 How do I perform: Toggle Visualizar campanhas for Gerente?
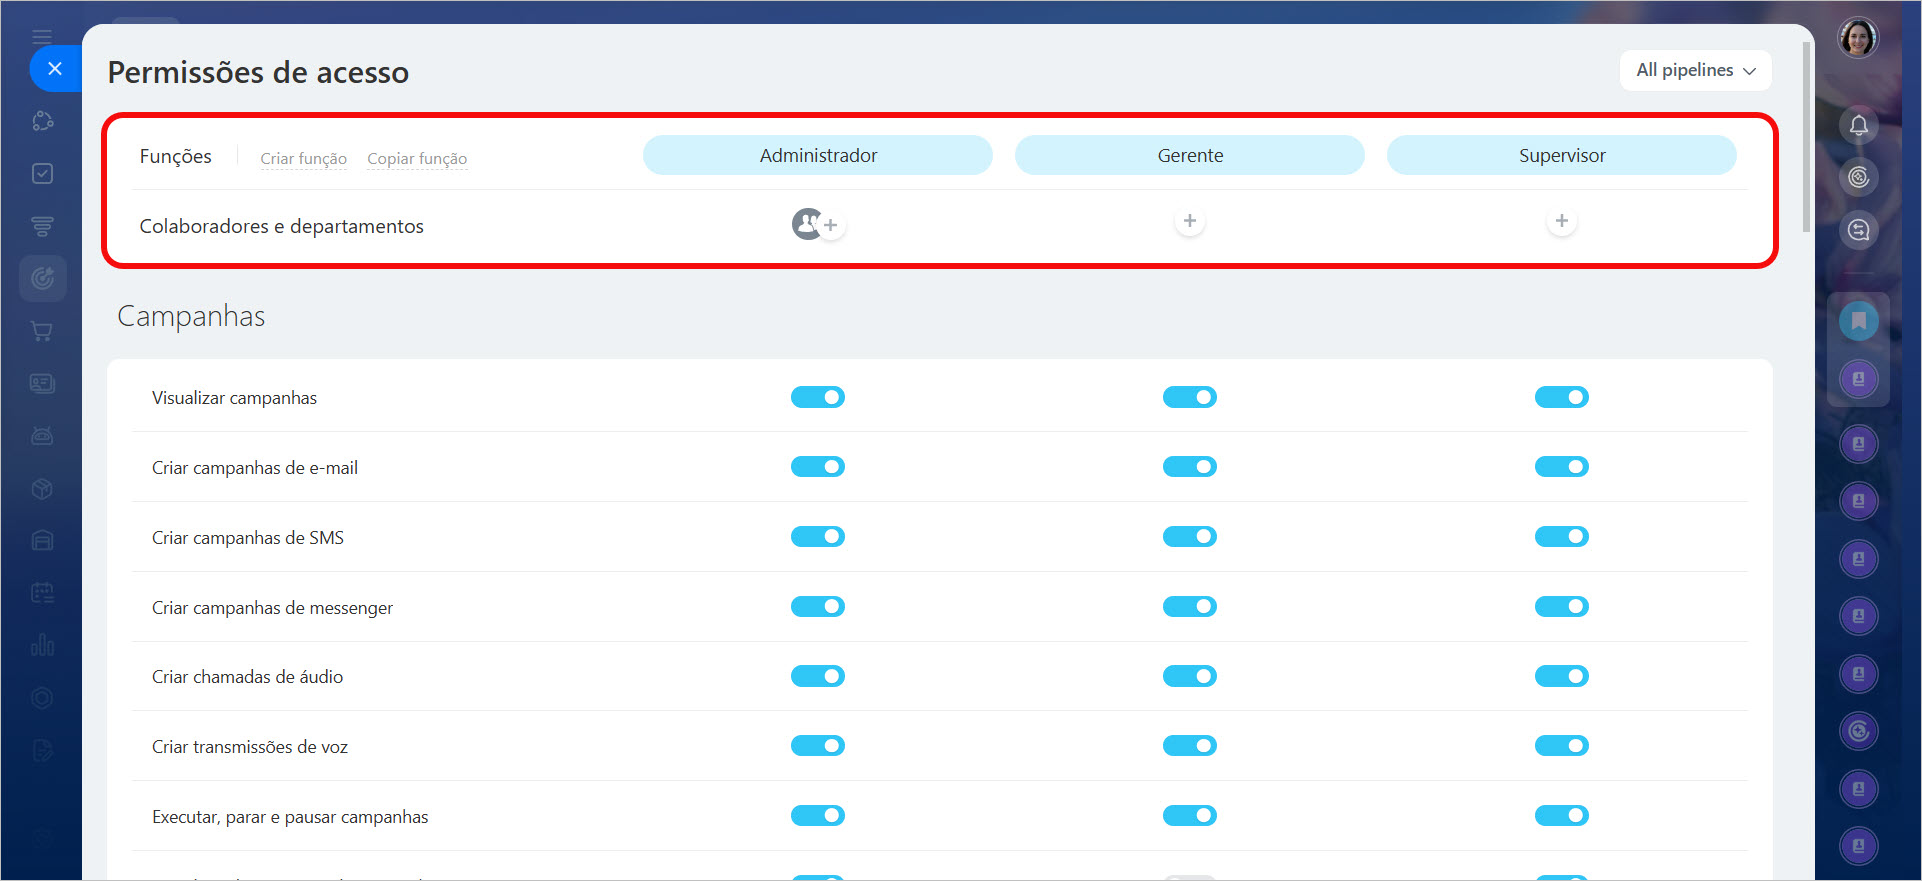pyautogui.click(x=1190, y=397)
